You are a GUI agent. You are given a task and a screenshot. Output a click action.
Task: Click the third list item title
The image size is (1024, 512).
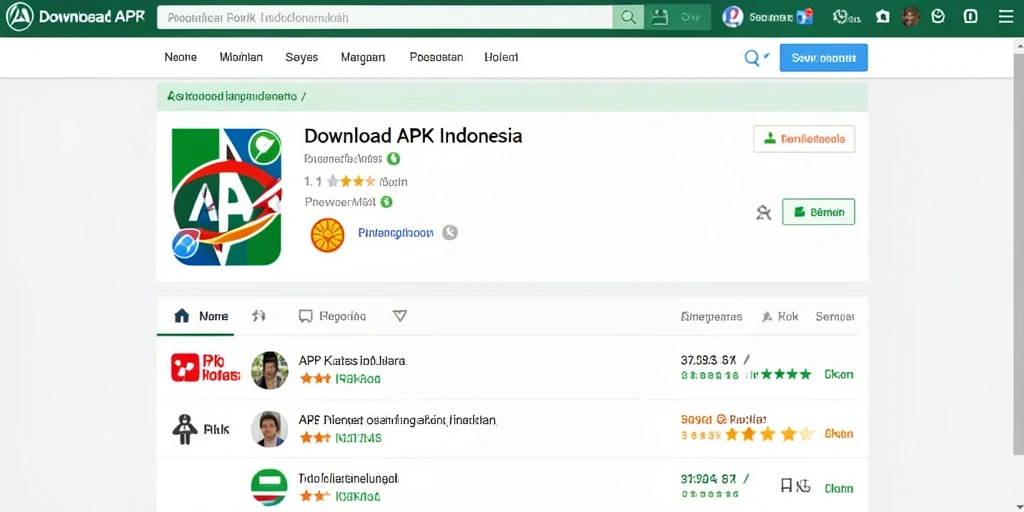point(349,479)
